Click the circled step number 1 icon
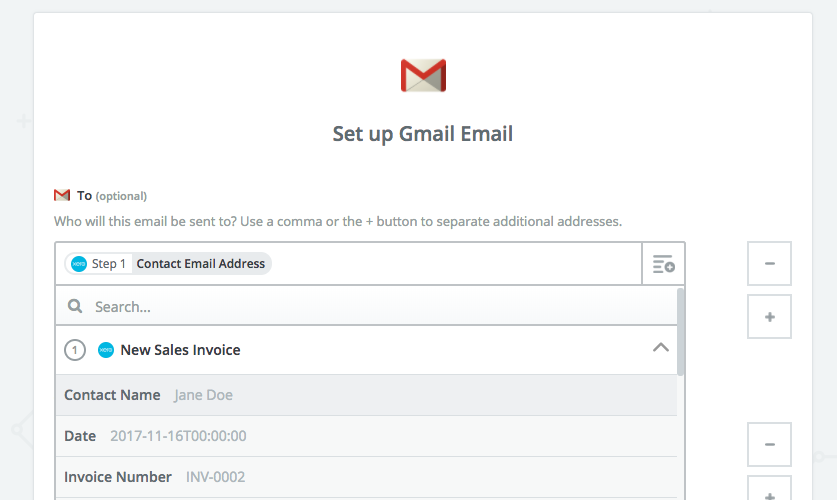Viewport: 837px width, 500px height. [x=75, y=350]
